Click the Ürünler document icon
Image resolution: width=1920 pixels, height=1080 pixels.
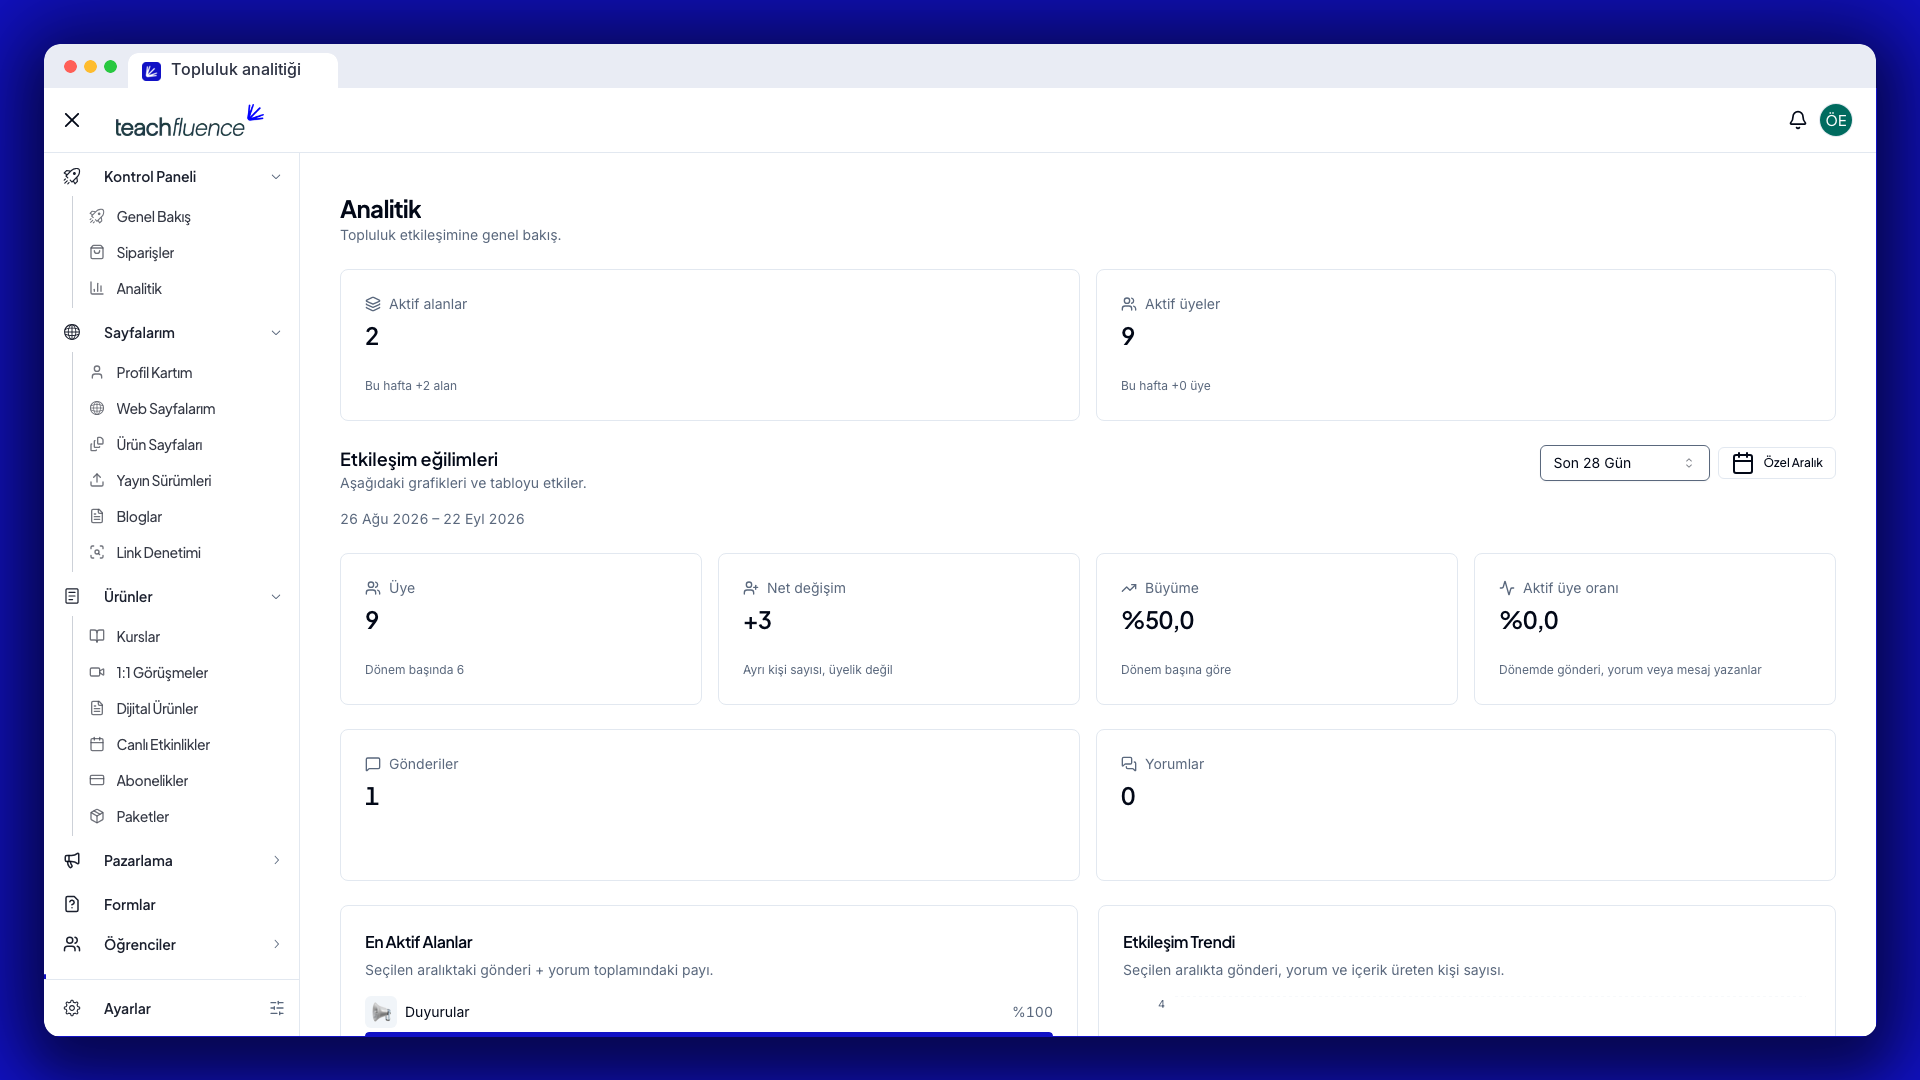(x=72, y=597)
